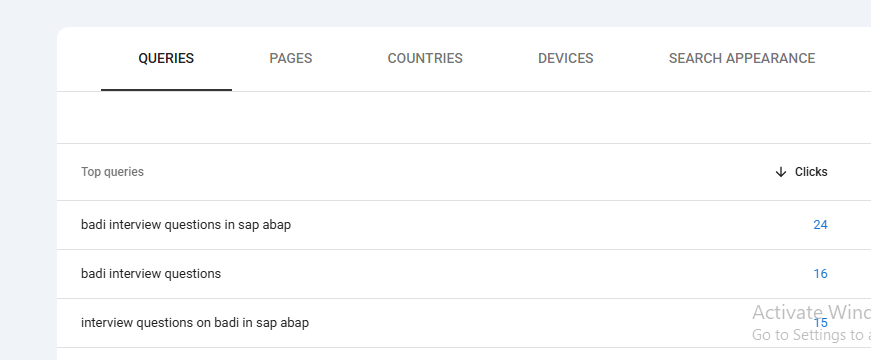Open the Search Appearance tab
871x360 pixels.
pos(742,58)
